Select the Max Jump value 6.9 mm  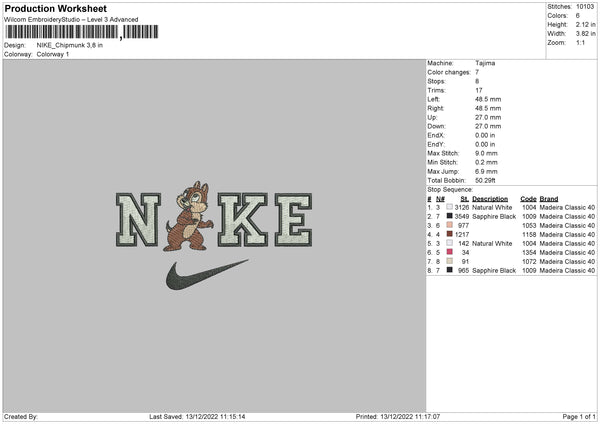coord(486,171)
